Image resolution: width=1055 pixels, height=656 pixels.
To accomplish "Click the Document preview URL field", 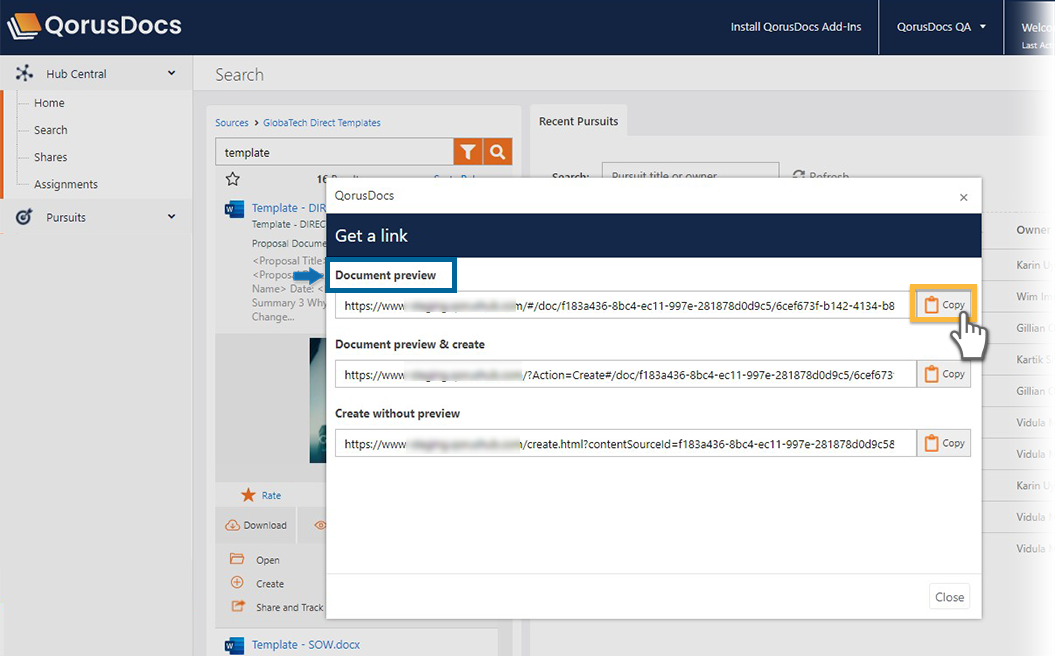I will click(626, 305).
